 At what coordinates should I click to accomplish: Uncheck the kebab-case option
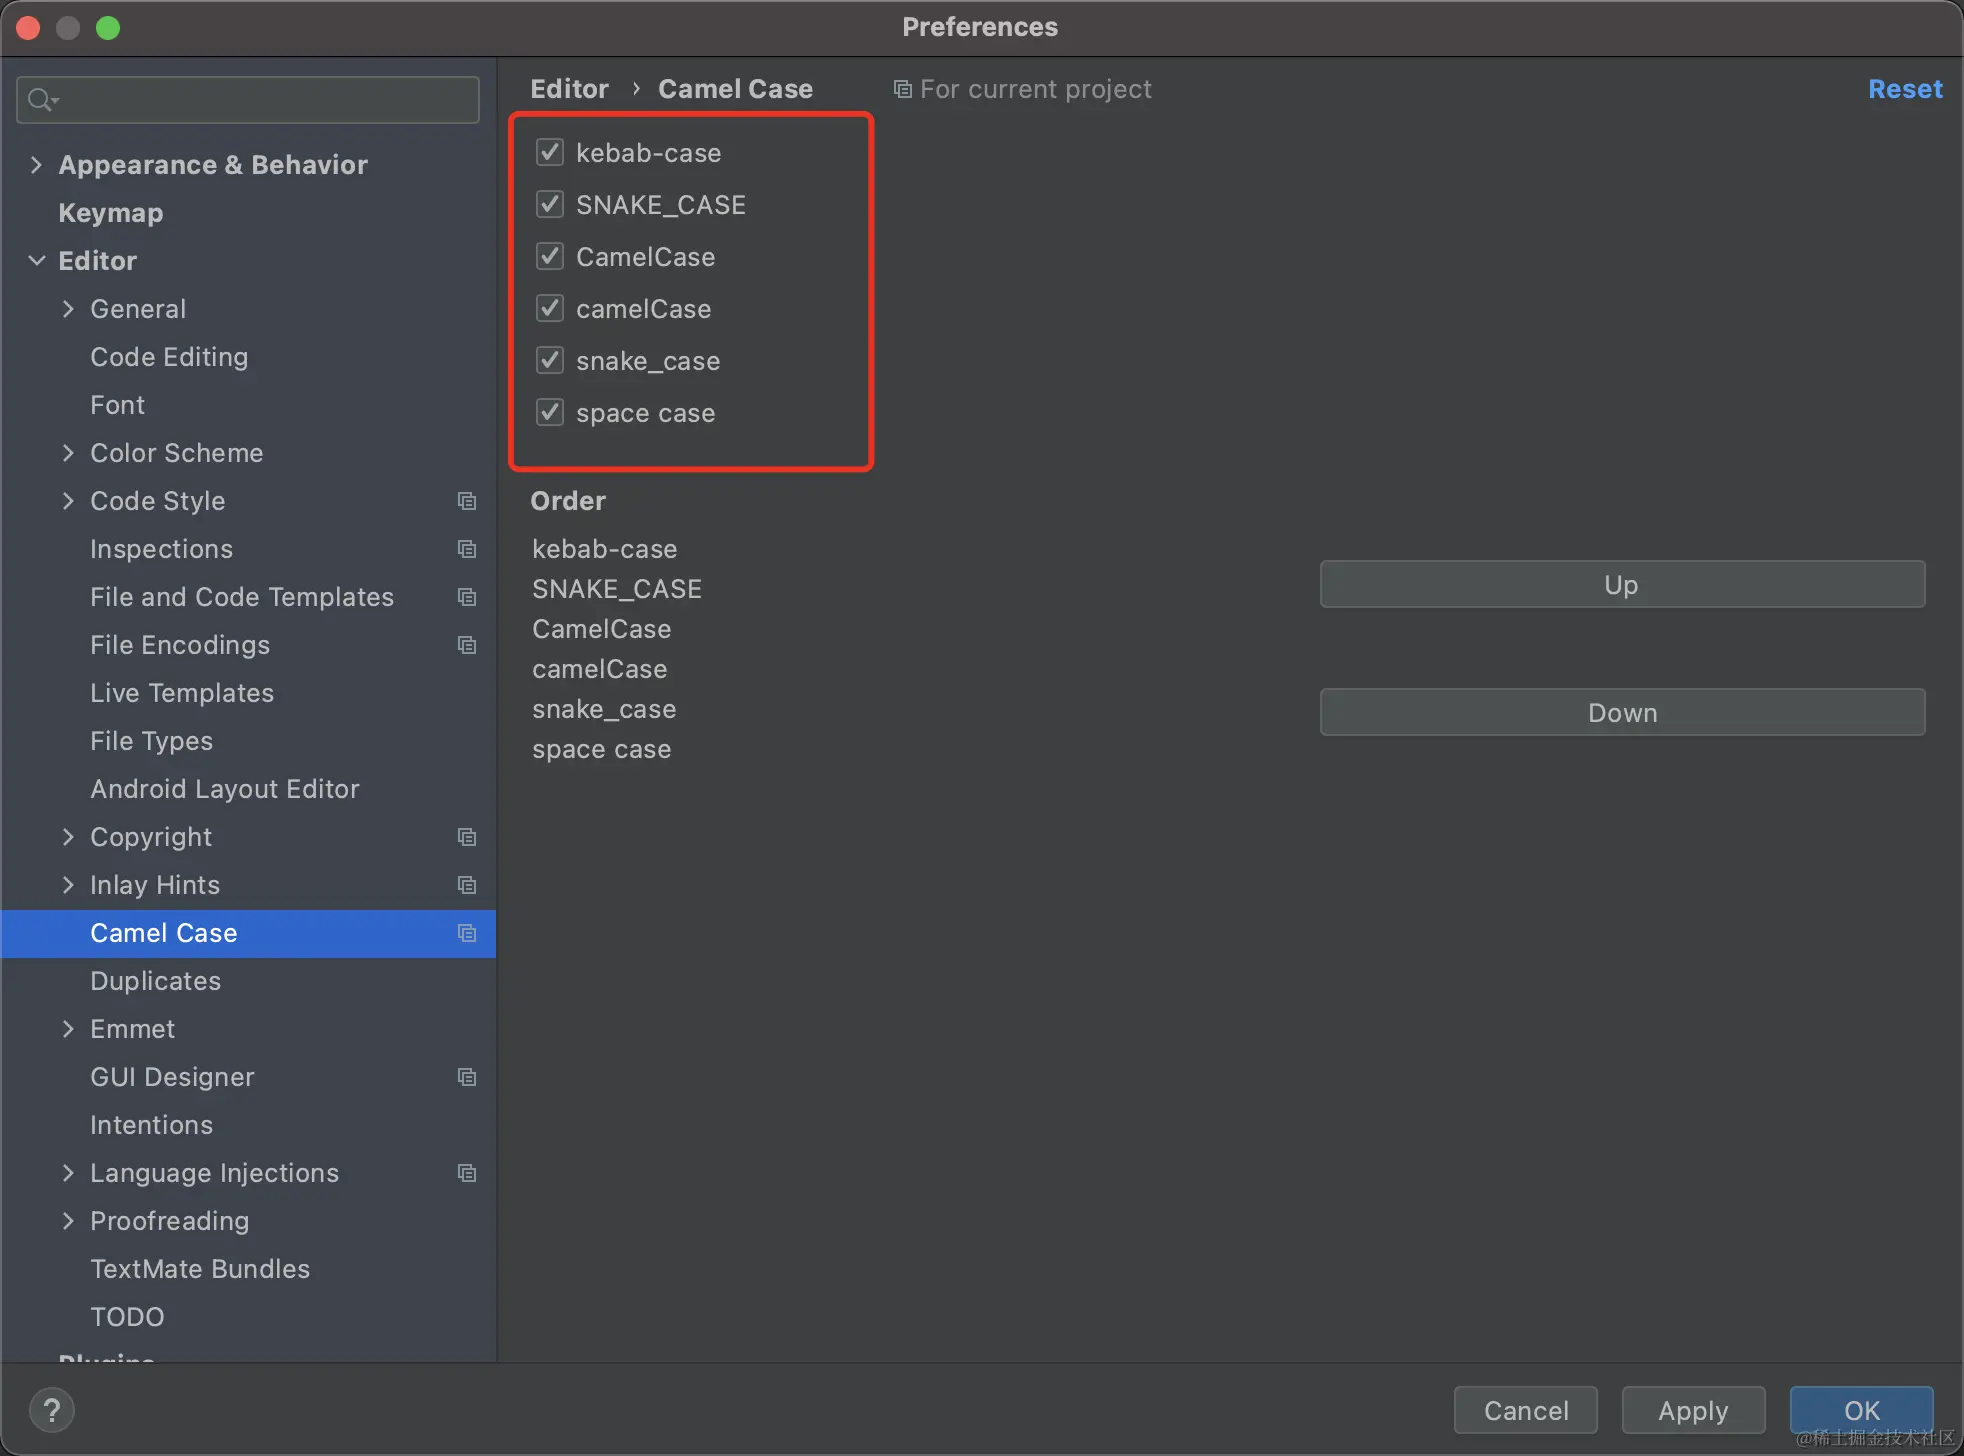coord(549,152)
